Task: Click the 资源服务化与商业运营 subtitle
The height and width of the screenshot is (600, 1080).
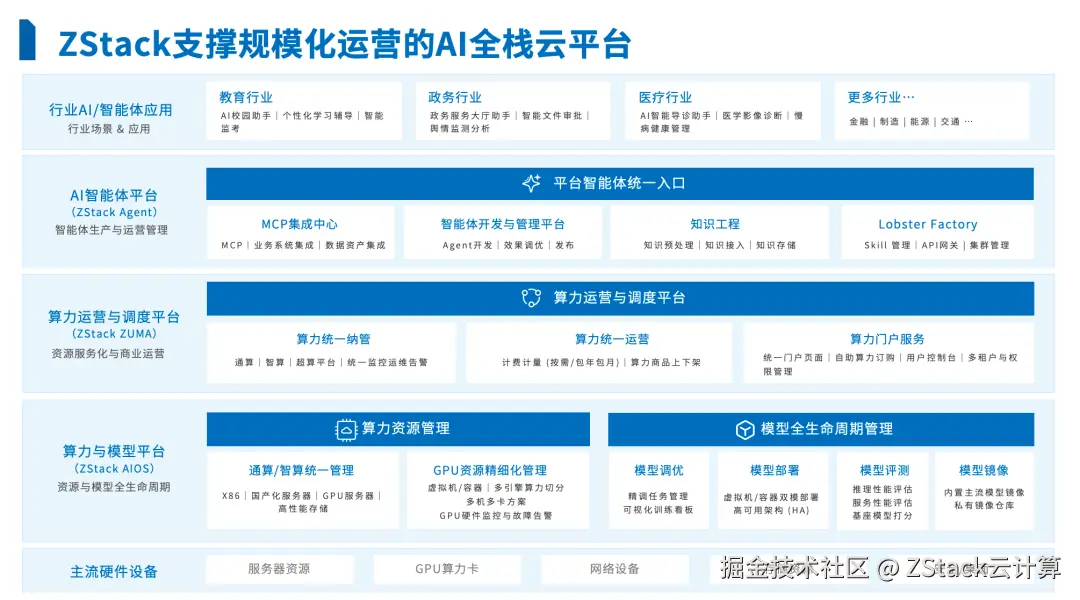Action: (x=108, y=353)
